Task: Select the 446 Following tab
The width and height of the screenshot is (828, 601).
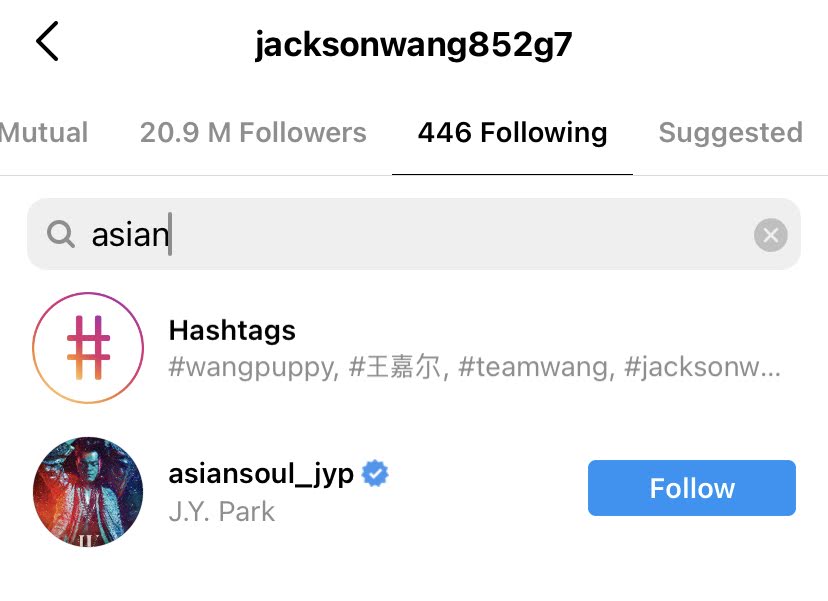Action: (x=512, y=133)
